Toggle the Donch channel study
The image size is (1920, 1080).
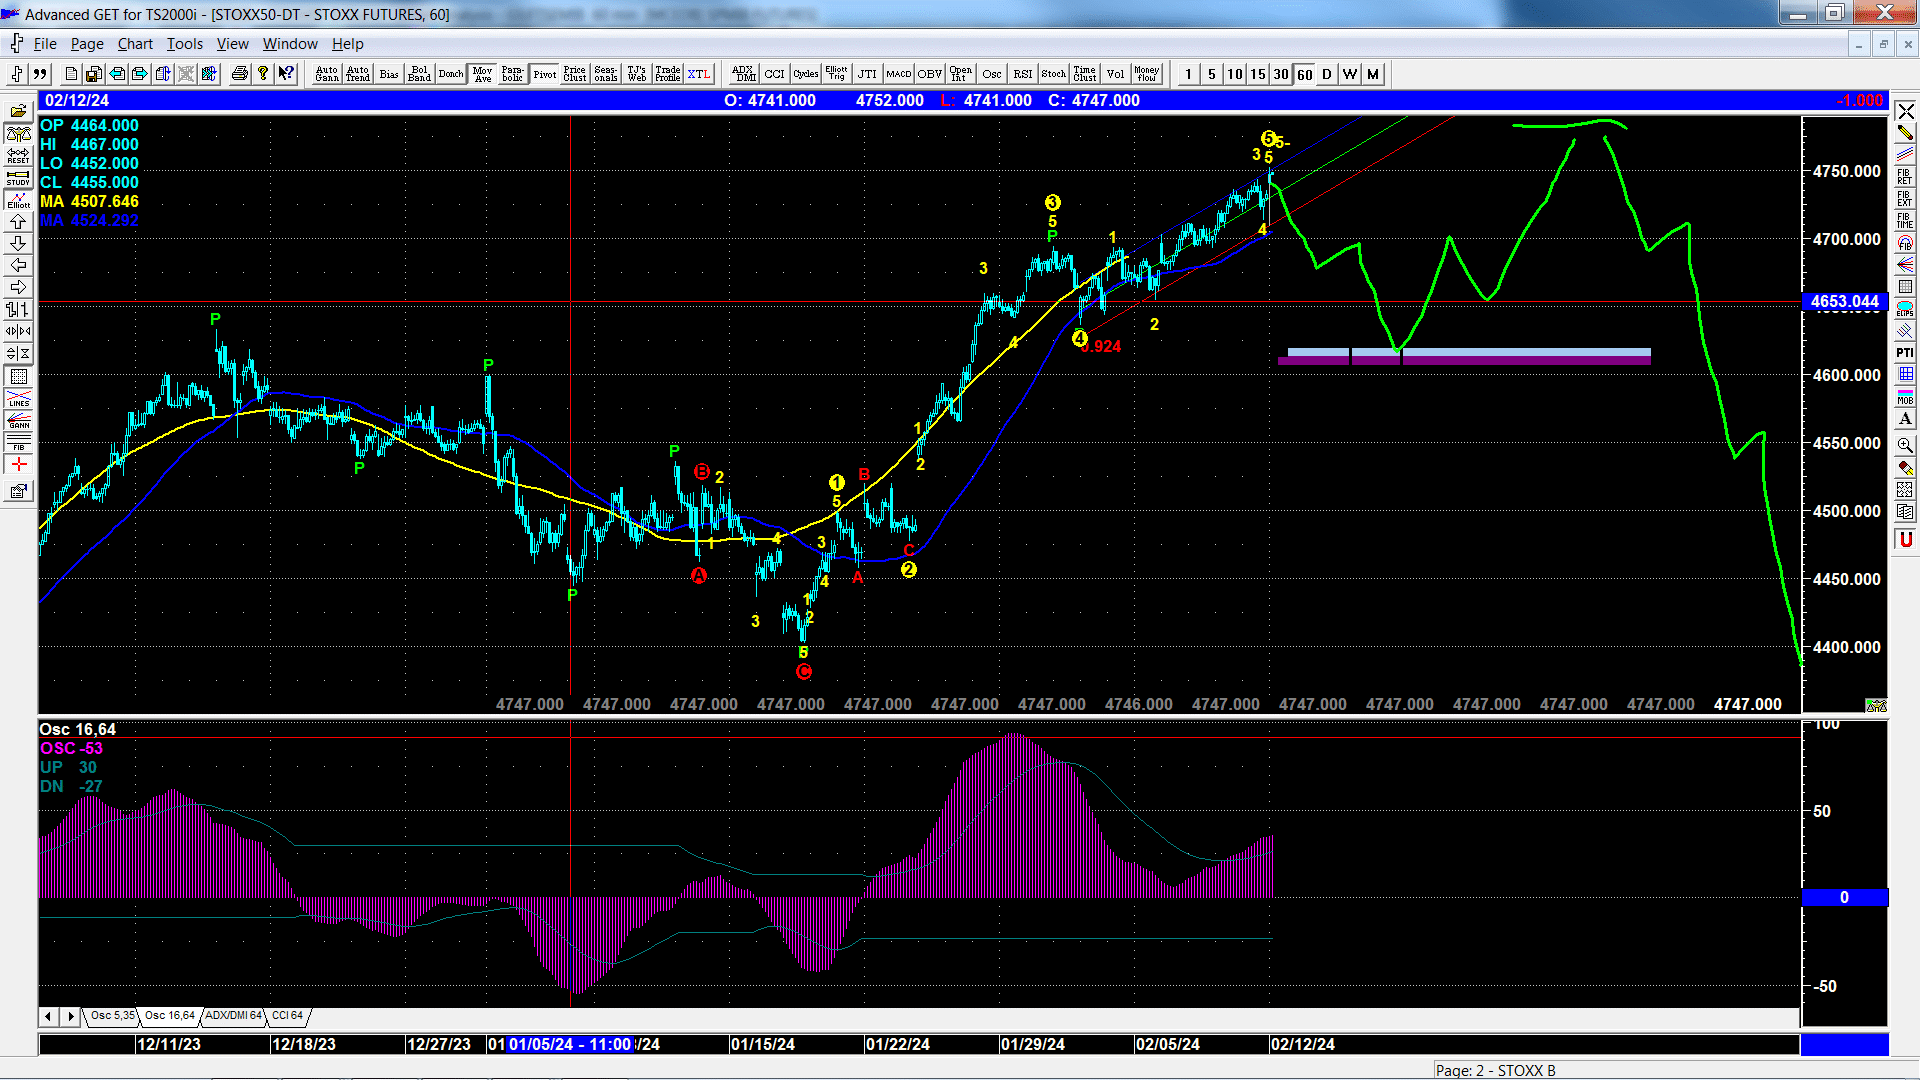point(451,74)
